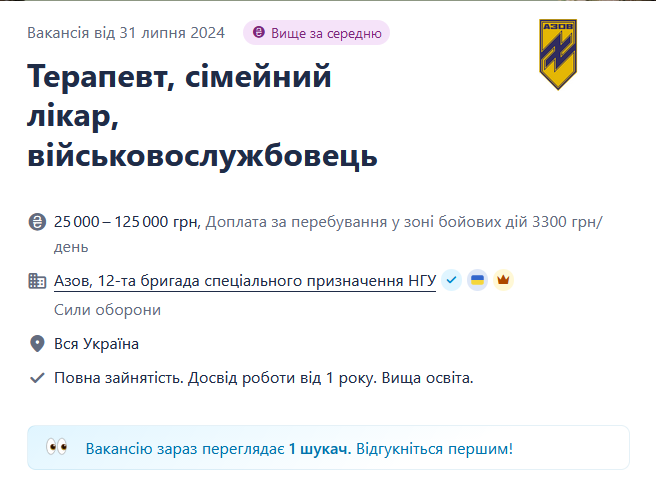This screenshot has height=497, width=656.
Task: Click the hryvnia icon in the salary badge
Action: [x=259, y=32]
